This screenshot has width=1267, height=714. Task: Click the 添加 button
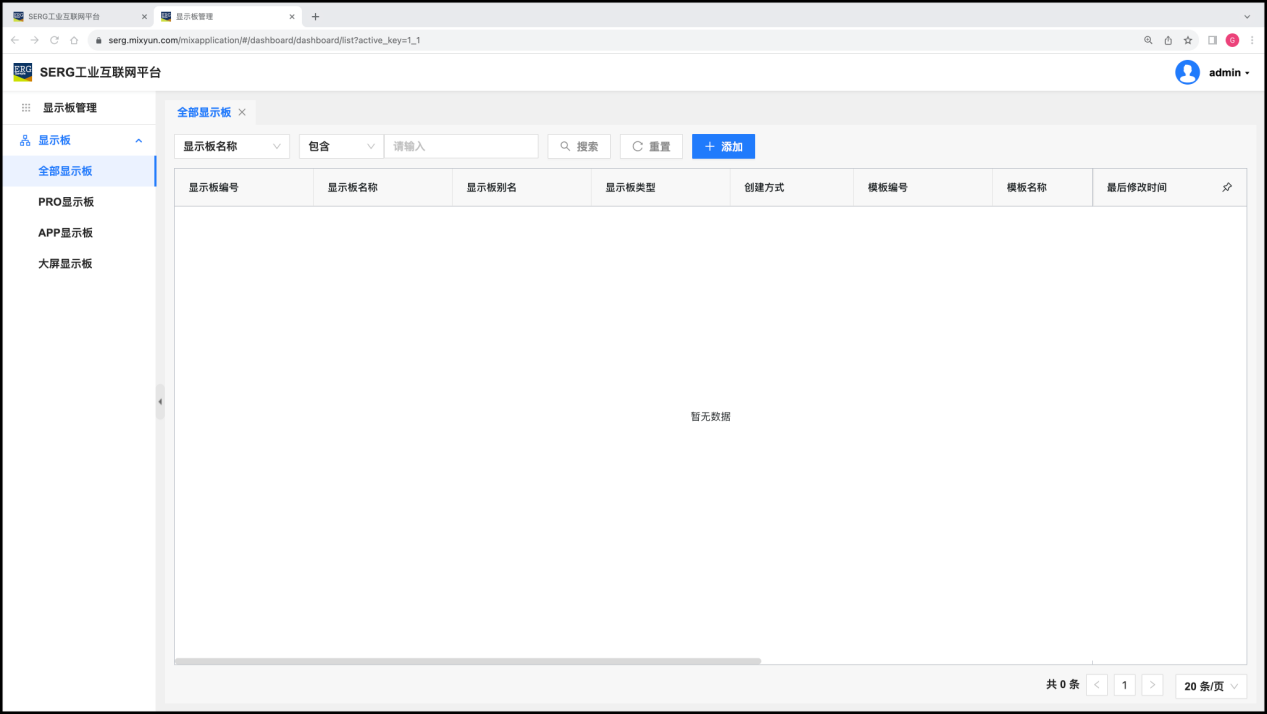point(723,146)
